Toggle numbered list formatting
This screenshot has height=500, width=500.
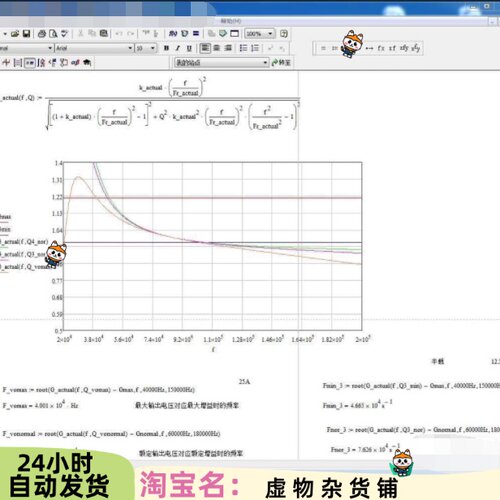(x=255, y=48)
